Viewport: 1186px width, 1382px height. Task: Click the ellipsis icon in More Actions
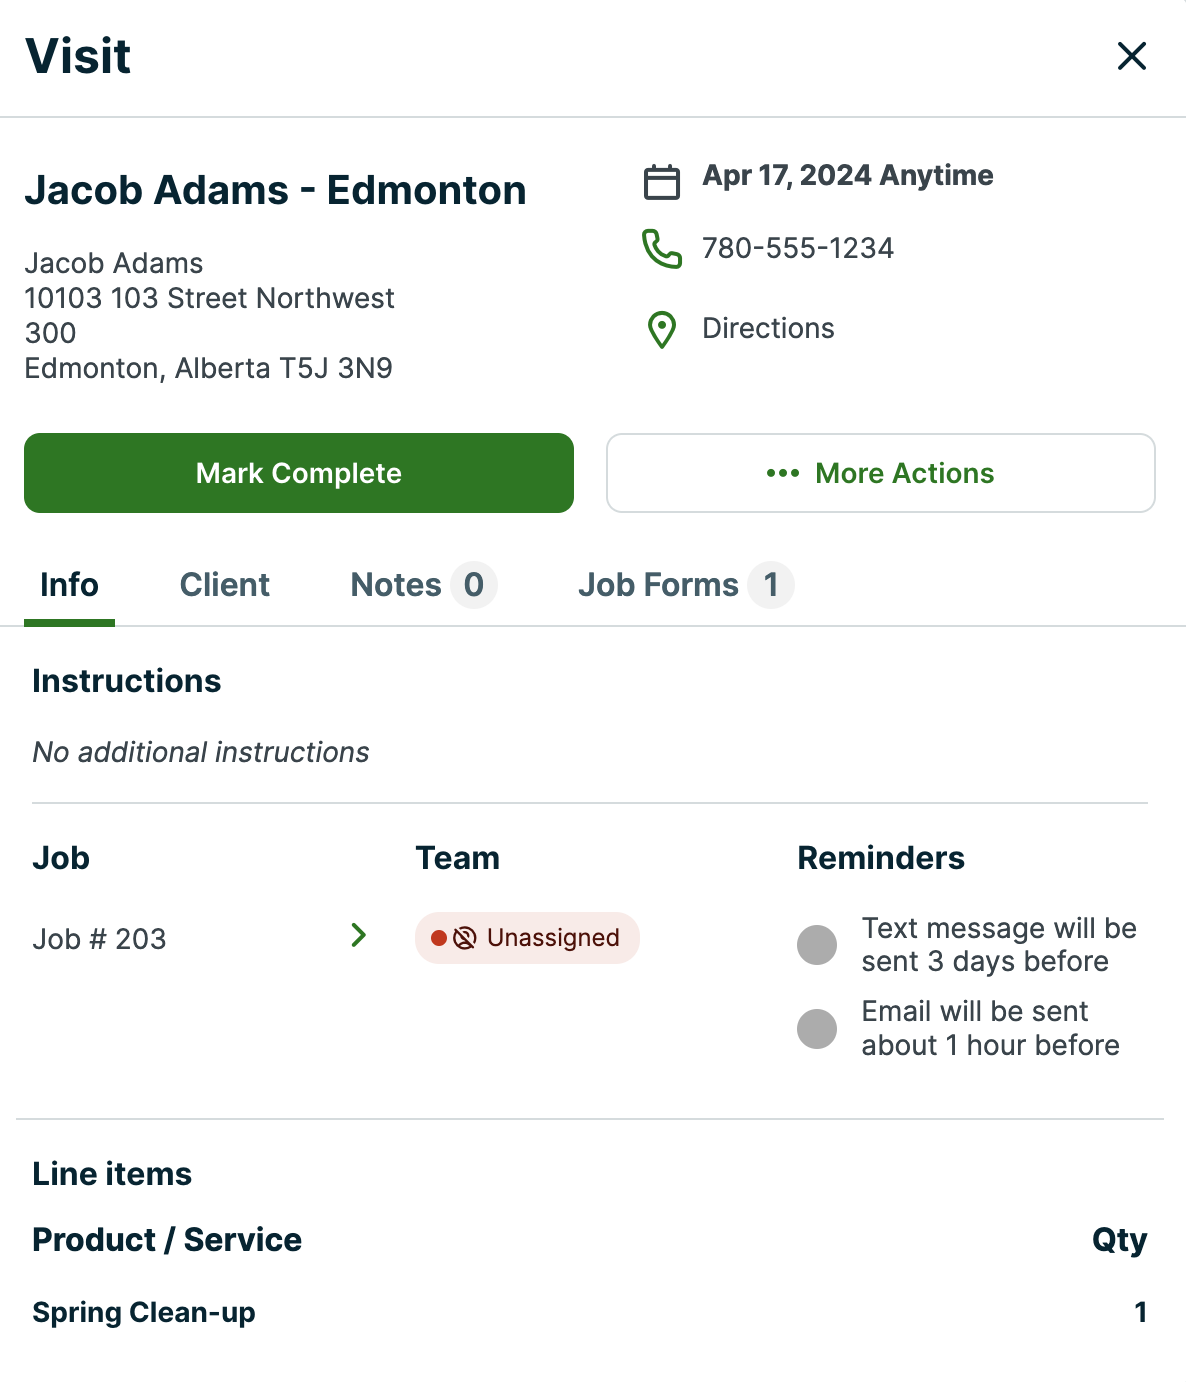tap(782, 474)
